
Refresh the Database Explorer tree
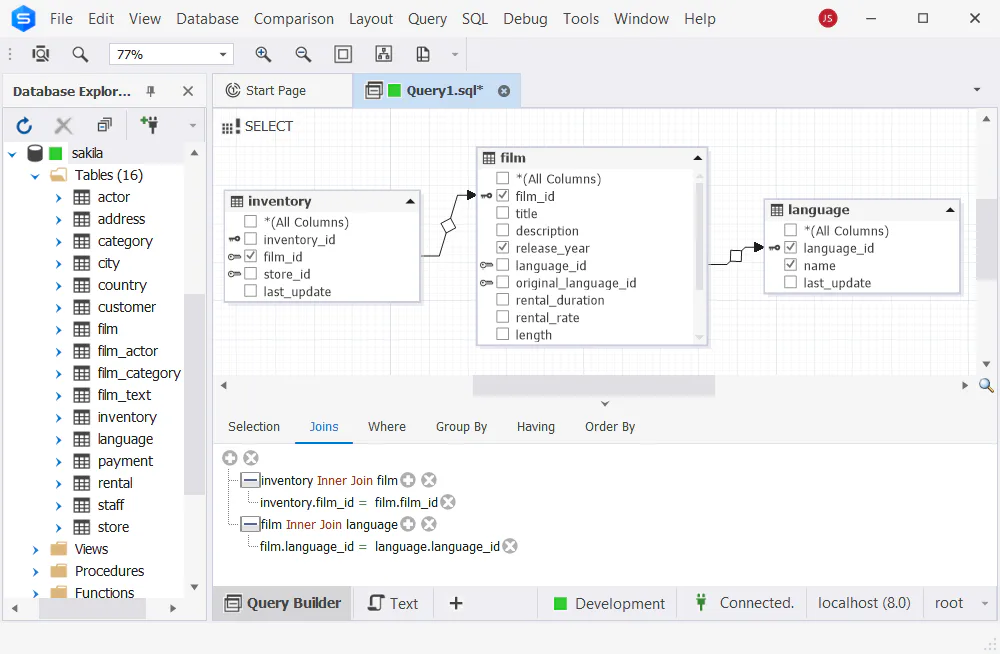[x=24, y=125]
